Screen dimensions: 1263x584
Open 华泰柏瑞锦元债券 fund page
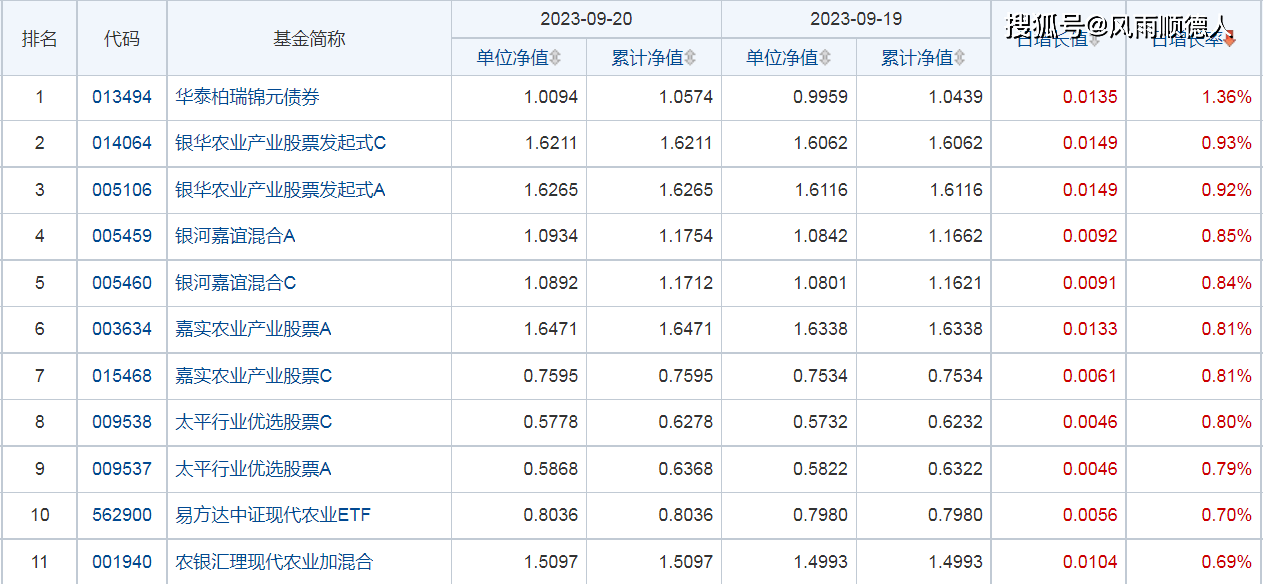(247, 97)
